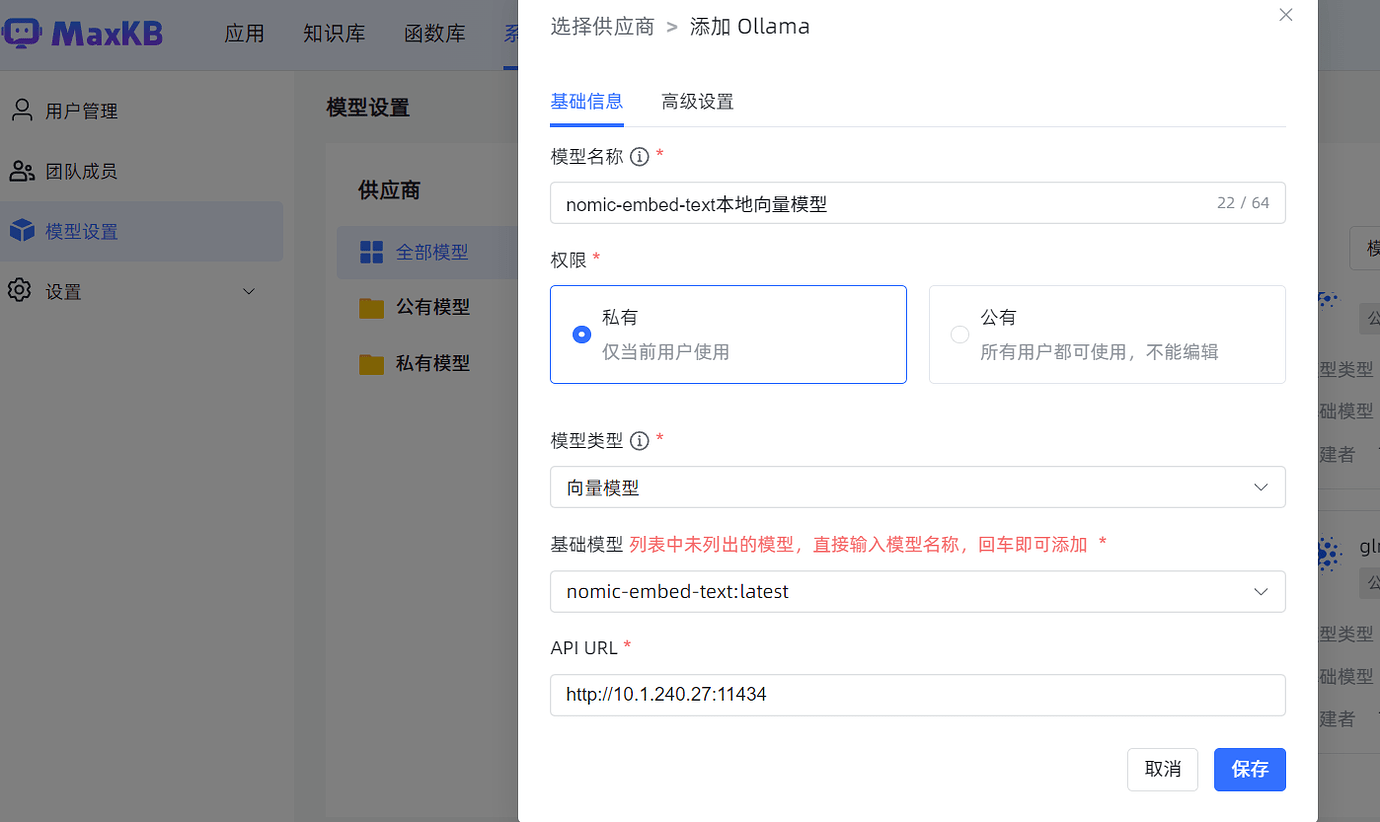Click 取消 to cancel the dialog

1162,769
